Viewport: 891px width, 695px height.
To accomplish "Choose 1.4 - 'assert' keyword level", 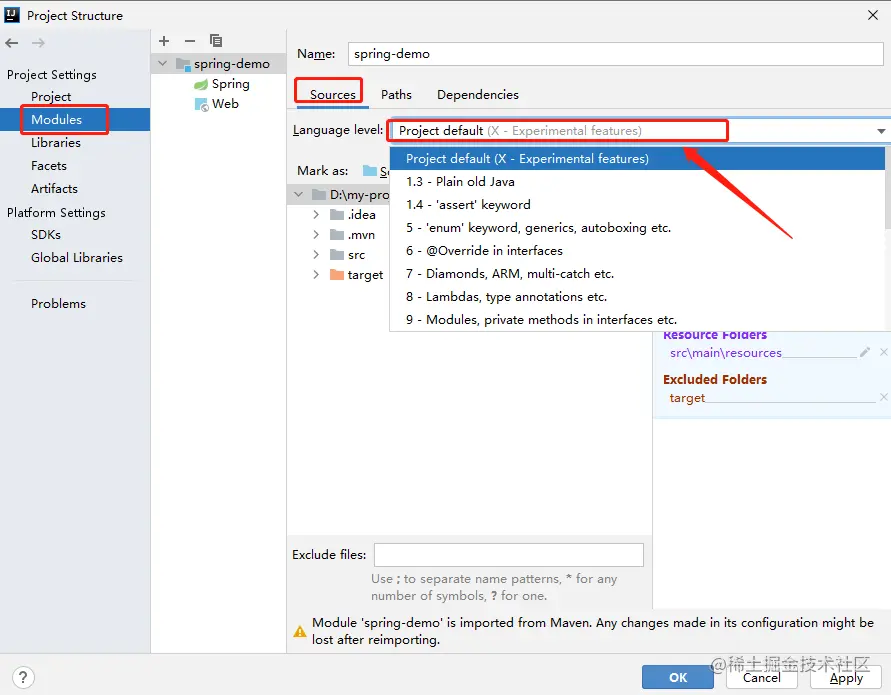I will 638,205.
